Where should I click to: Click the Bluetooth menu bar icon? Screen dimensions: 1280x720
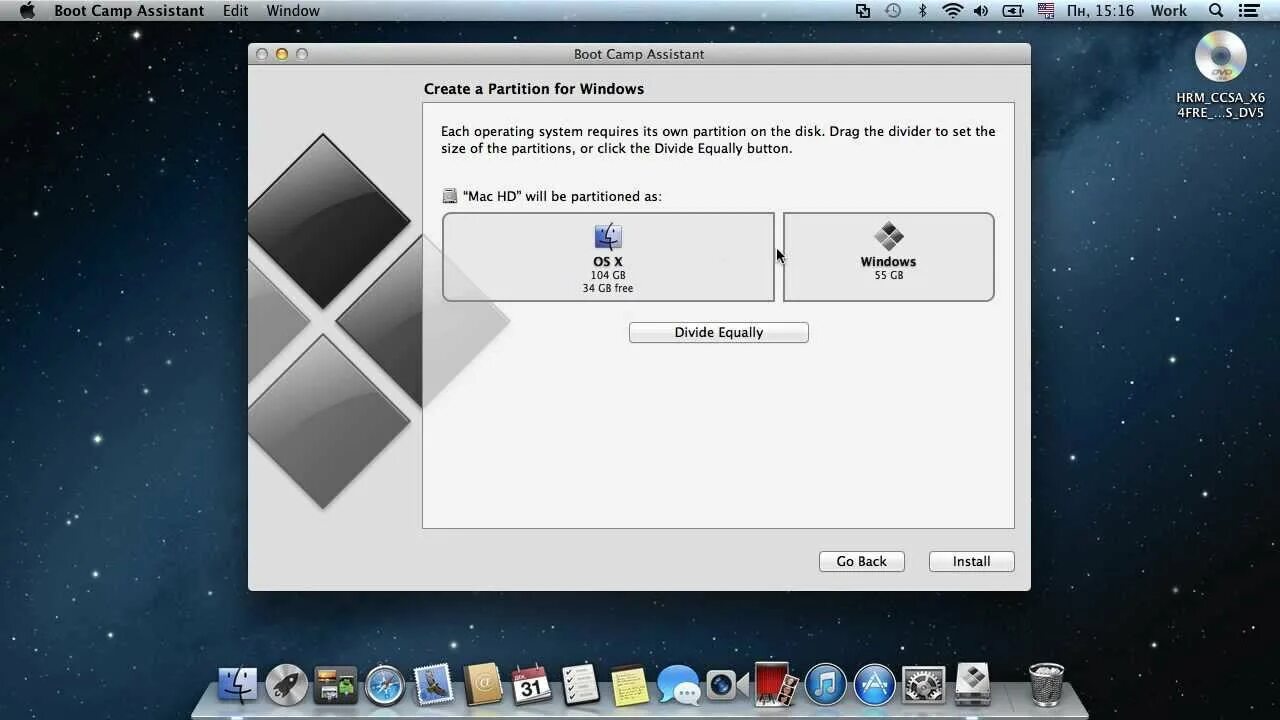tap(923, 11)
